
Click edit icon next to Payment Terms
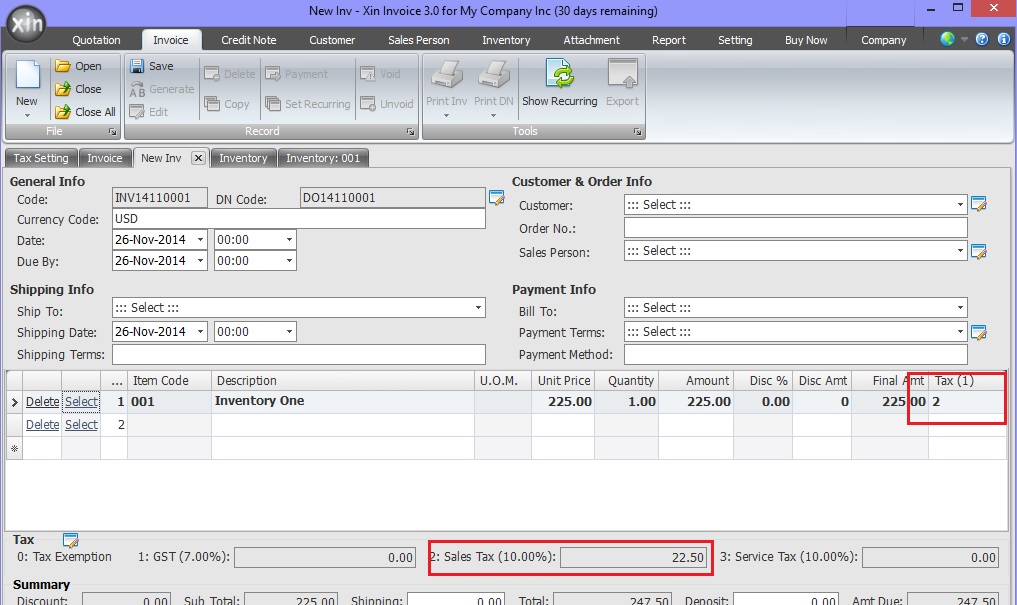(x=979, y=332)
